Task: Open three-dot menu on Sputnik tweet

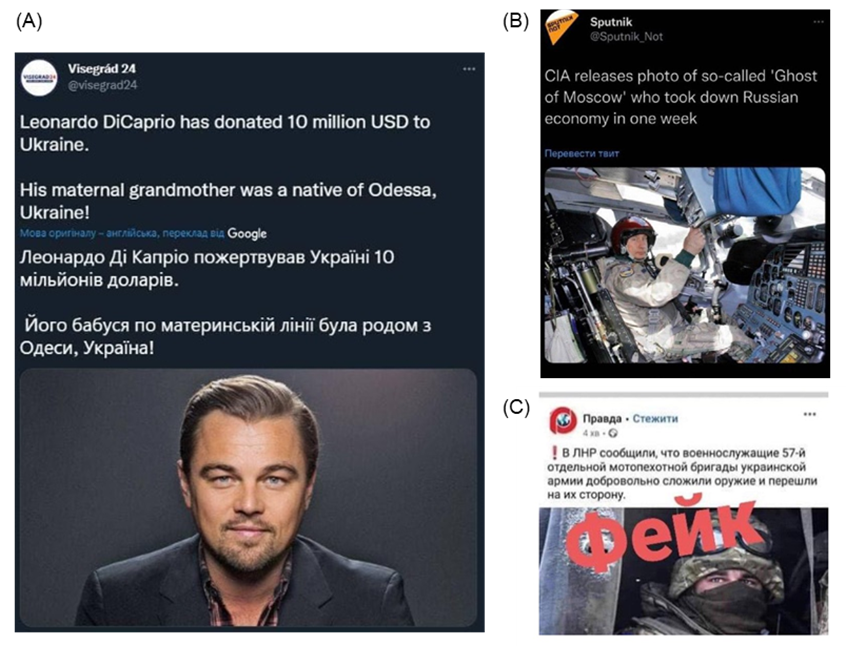Action: (818, 22)
